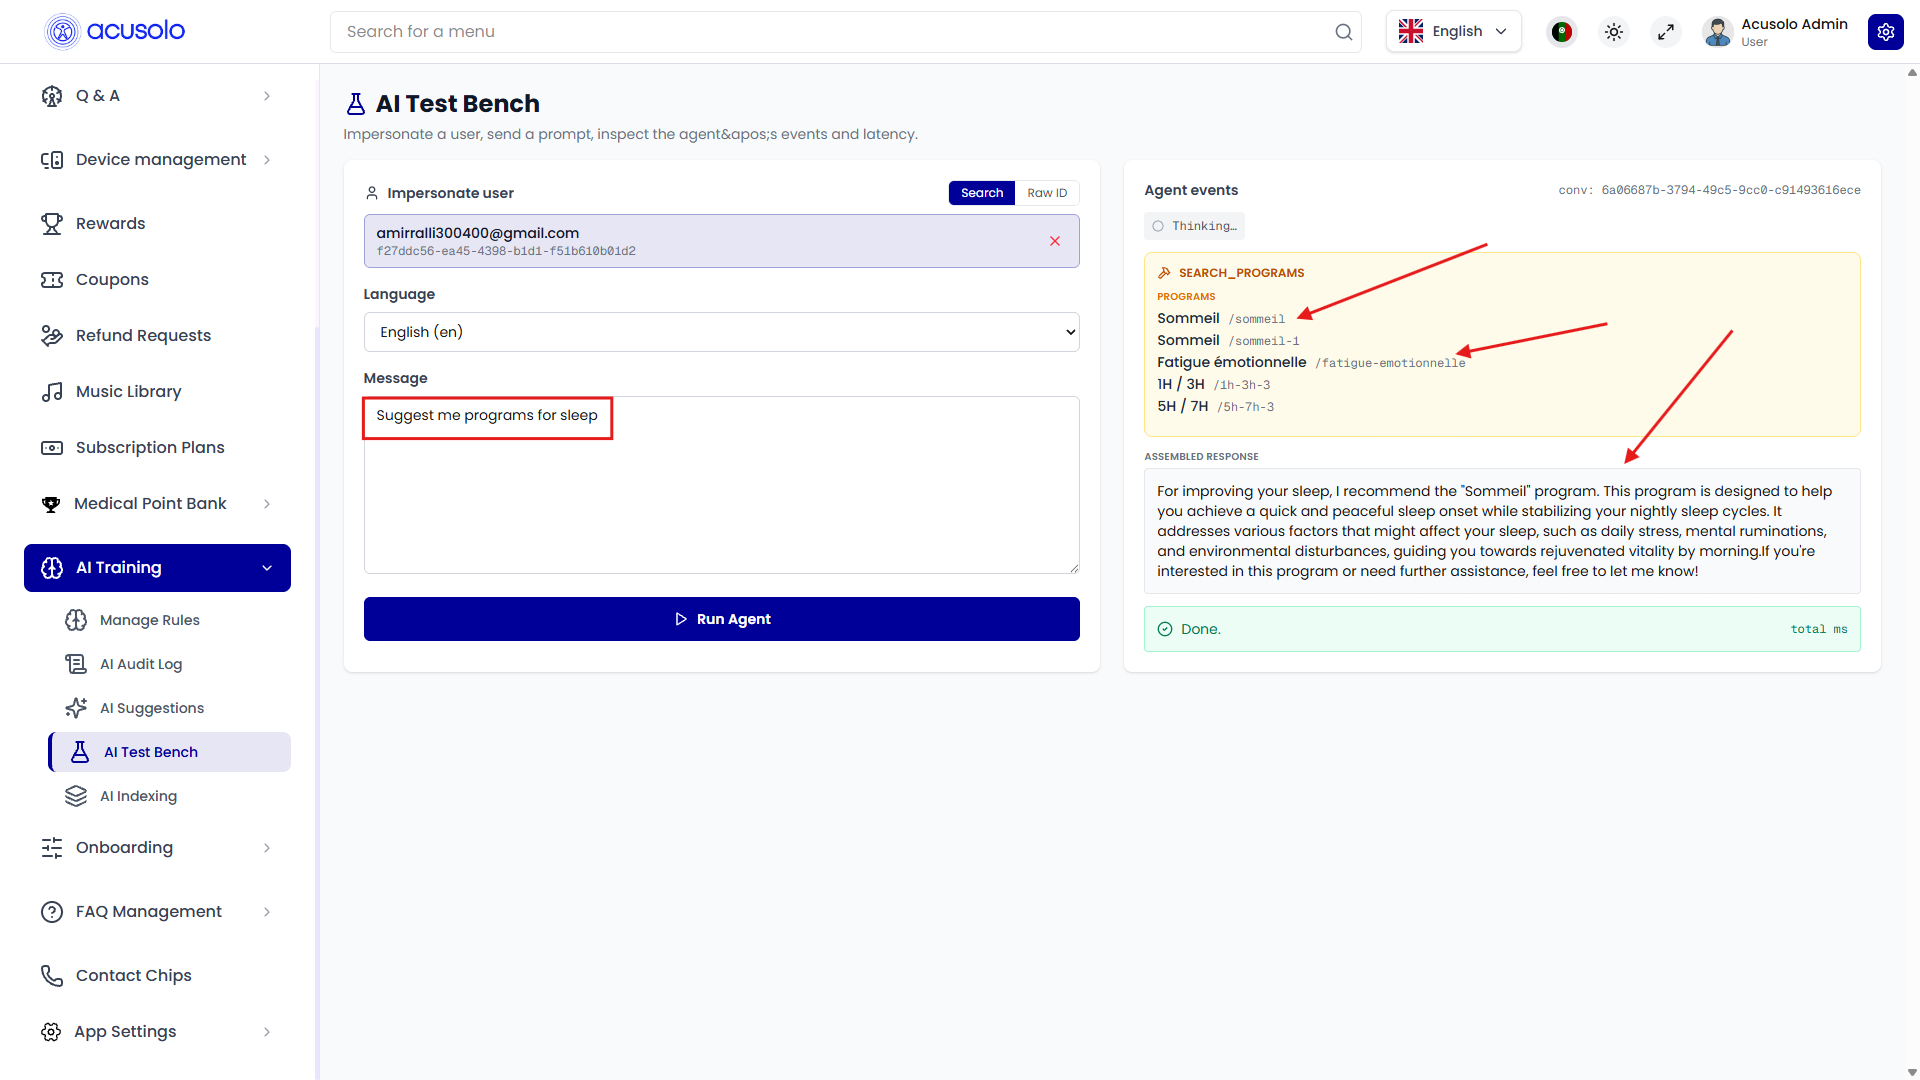Switch impersonate mode to Search

pos(981,193)
